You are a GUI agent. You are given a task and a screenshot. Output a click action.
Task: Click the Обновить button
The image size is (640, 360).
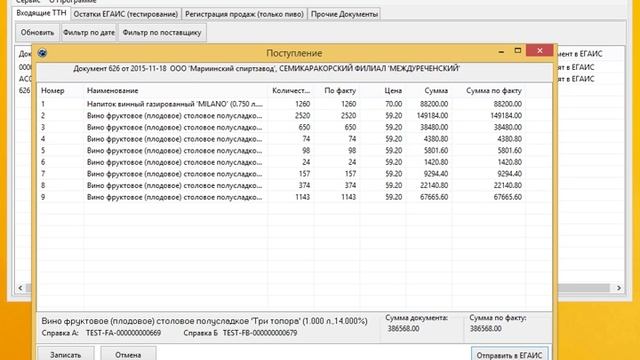[x=37, y=32]
